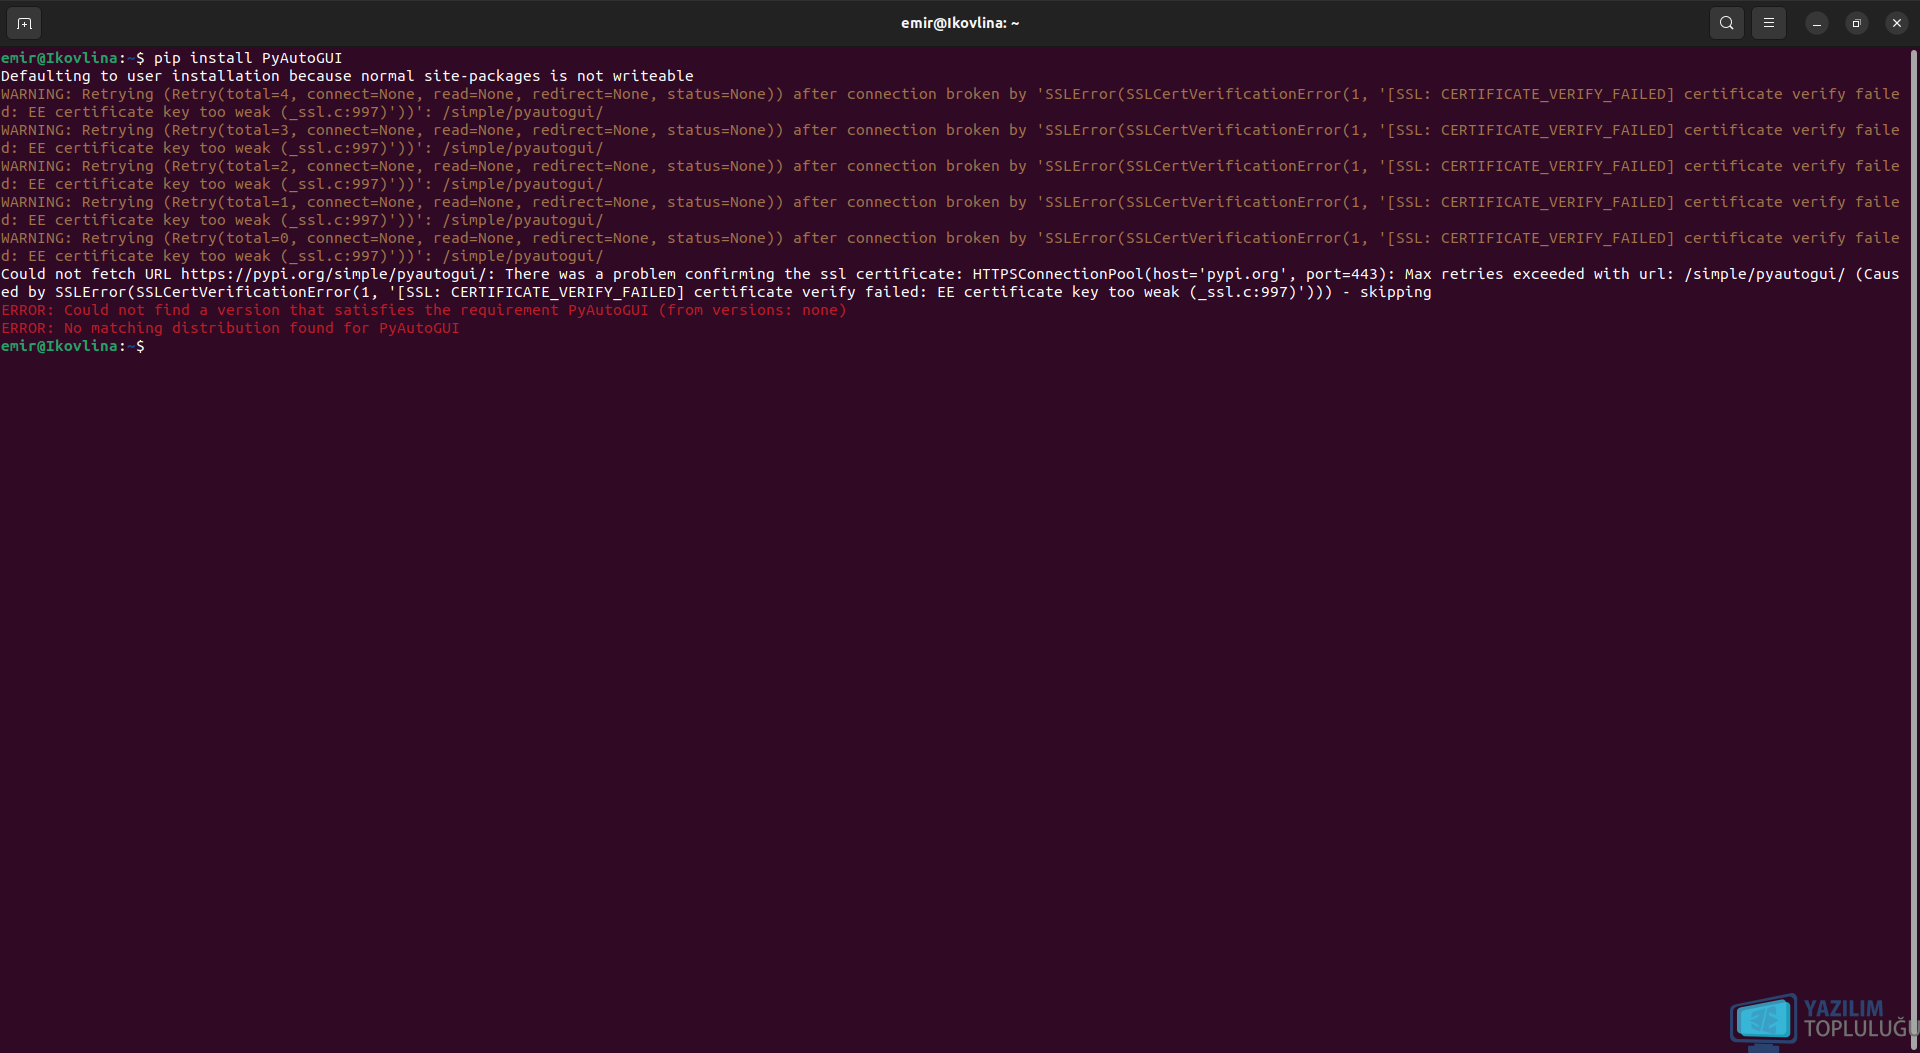Close the terminal window
This screenshot has height=1053, width=1920.
pos(1896,23)
